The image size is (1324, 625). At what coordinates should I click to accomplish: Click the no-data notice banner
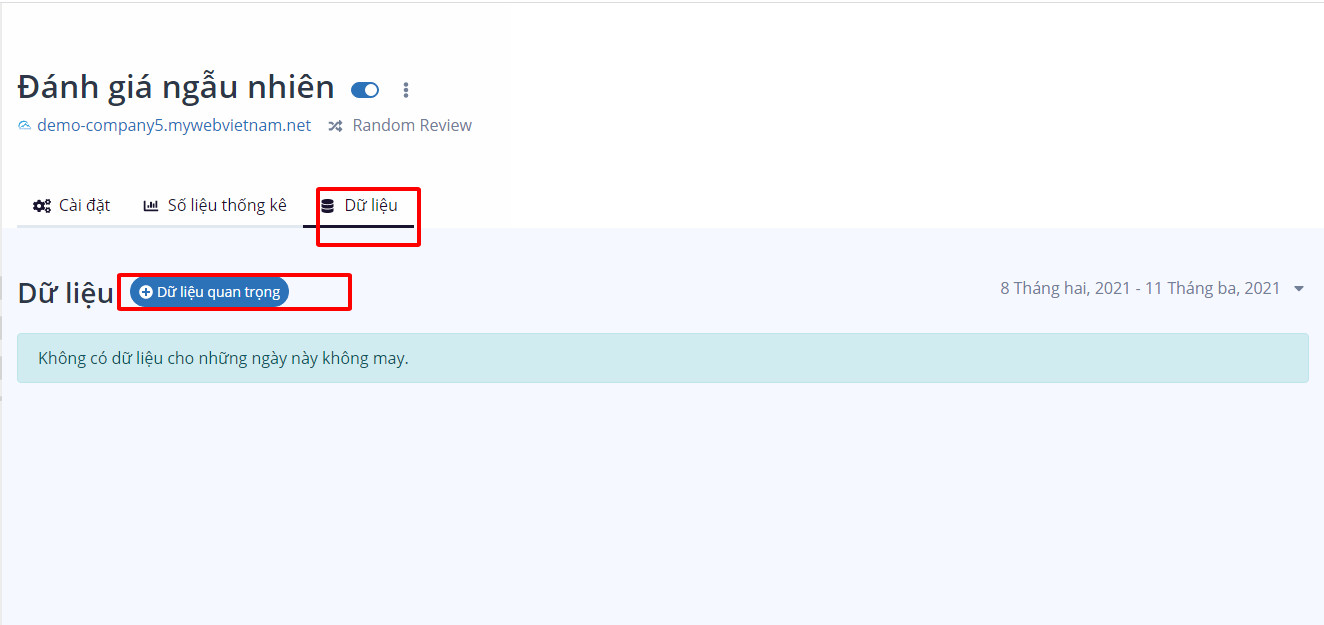[662, 358]
